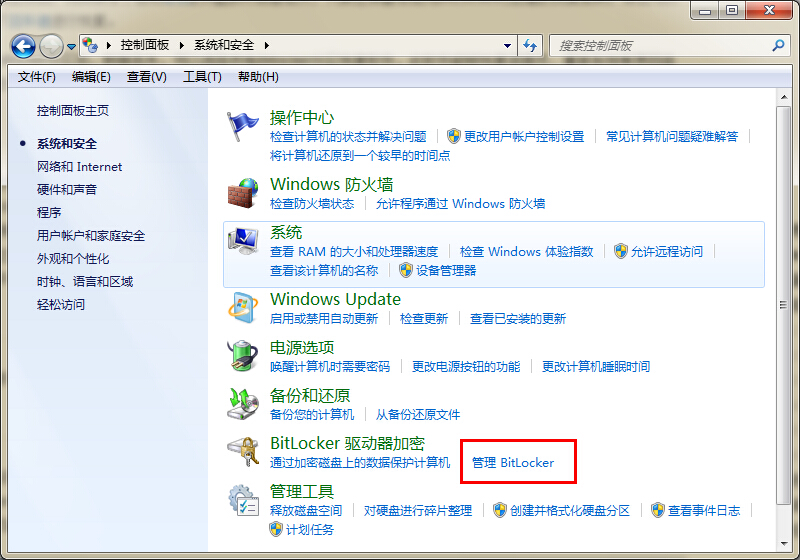Click the Control Panel icon in the address bar

point(90,45)
